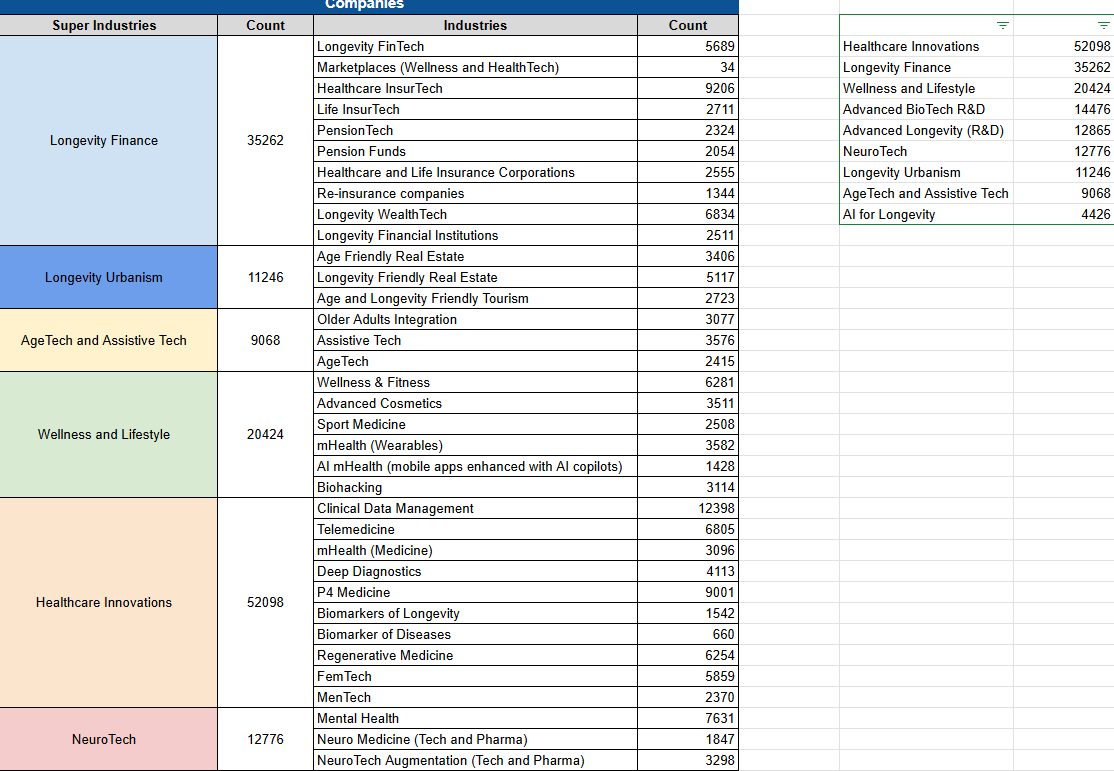Select the Telemedicine industry cell
This screenshot has width=1114, height=771.
(475, 529)
